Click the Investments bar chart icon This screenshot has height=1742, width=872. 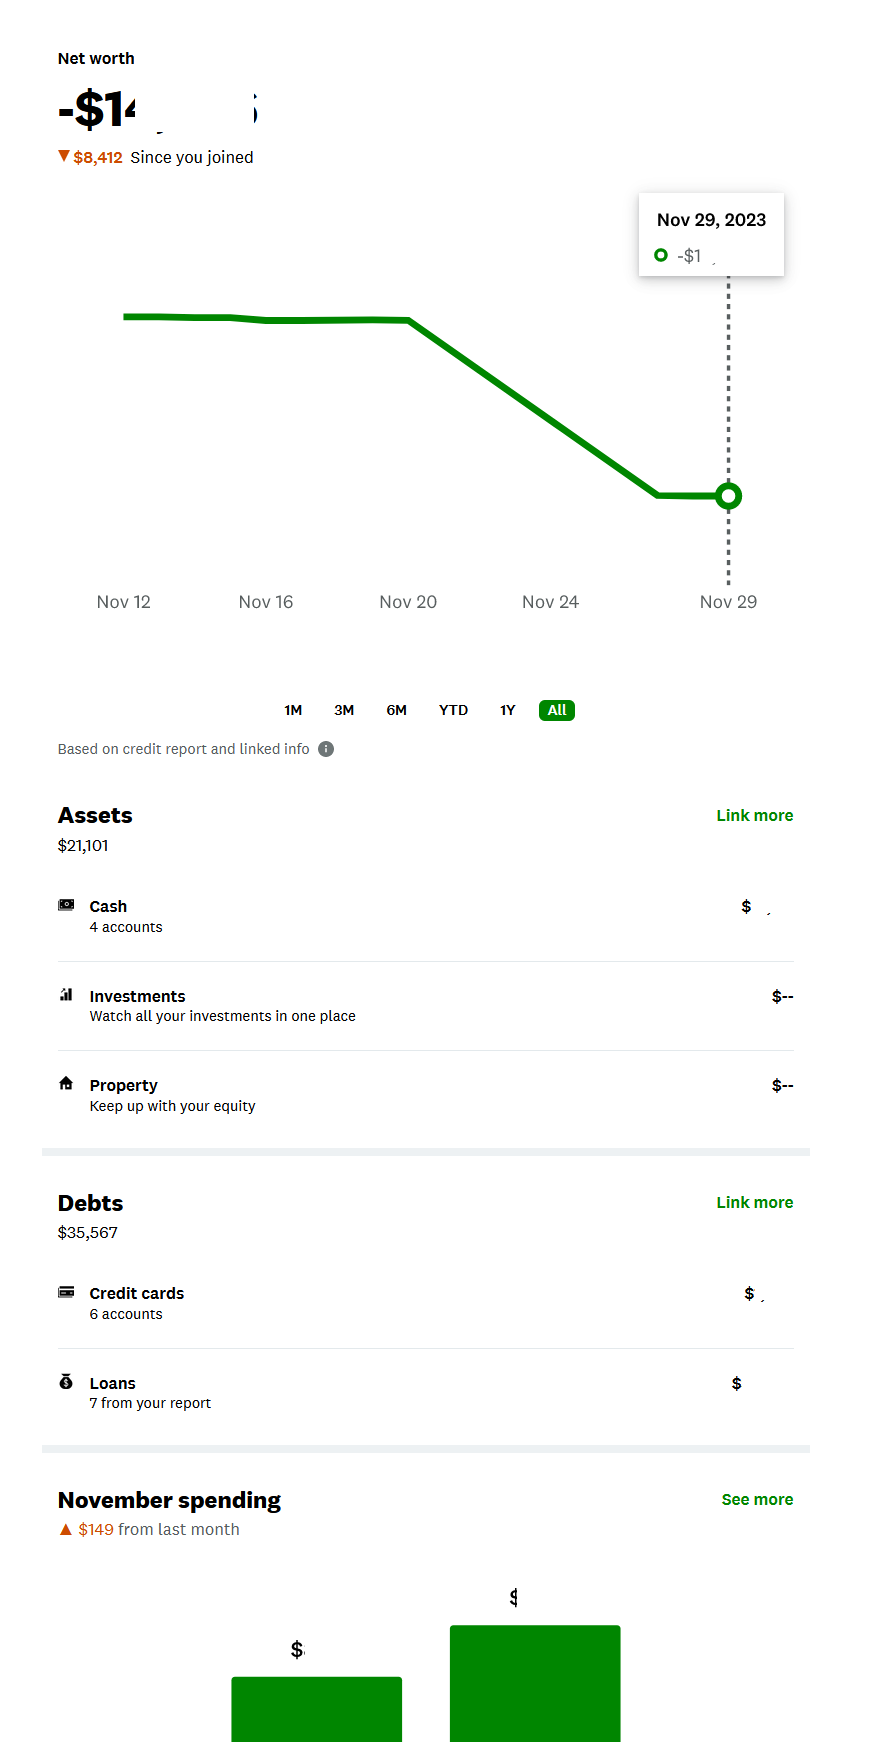click(66, 994)
